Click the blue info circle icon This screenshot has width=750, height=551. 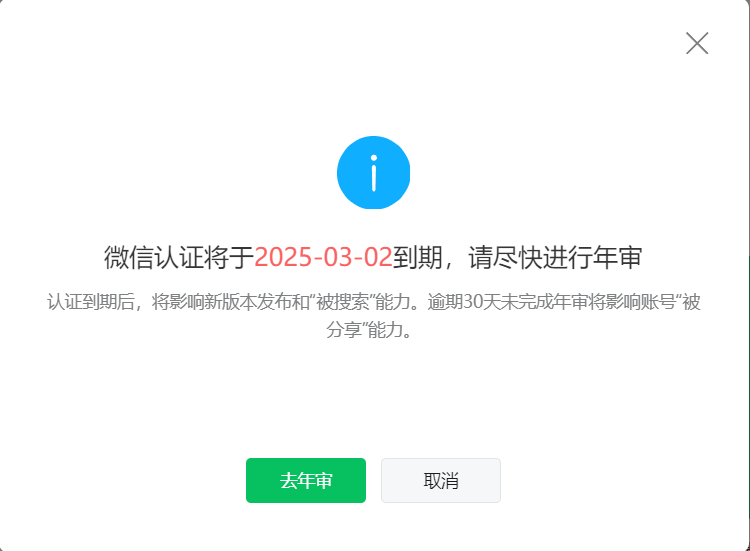point(374,173)
